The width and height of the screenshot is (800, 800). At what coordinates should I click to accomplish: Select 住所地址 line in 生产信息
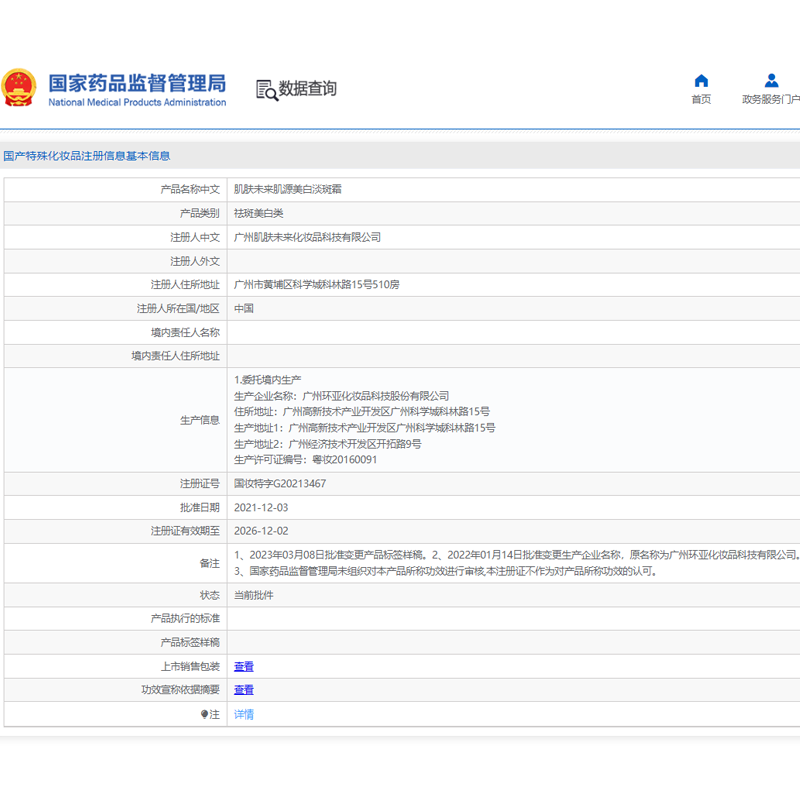click(362, 412)
